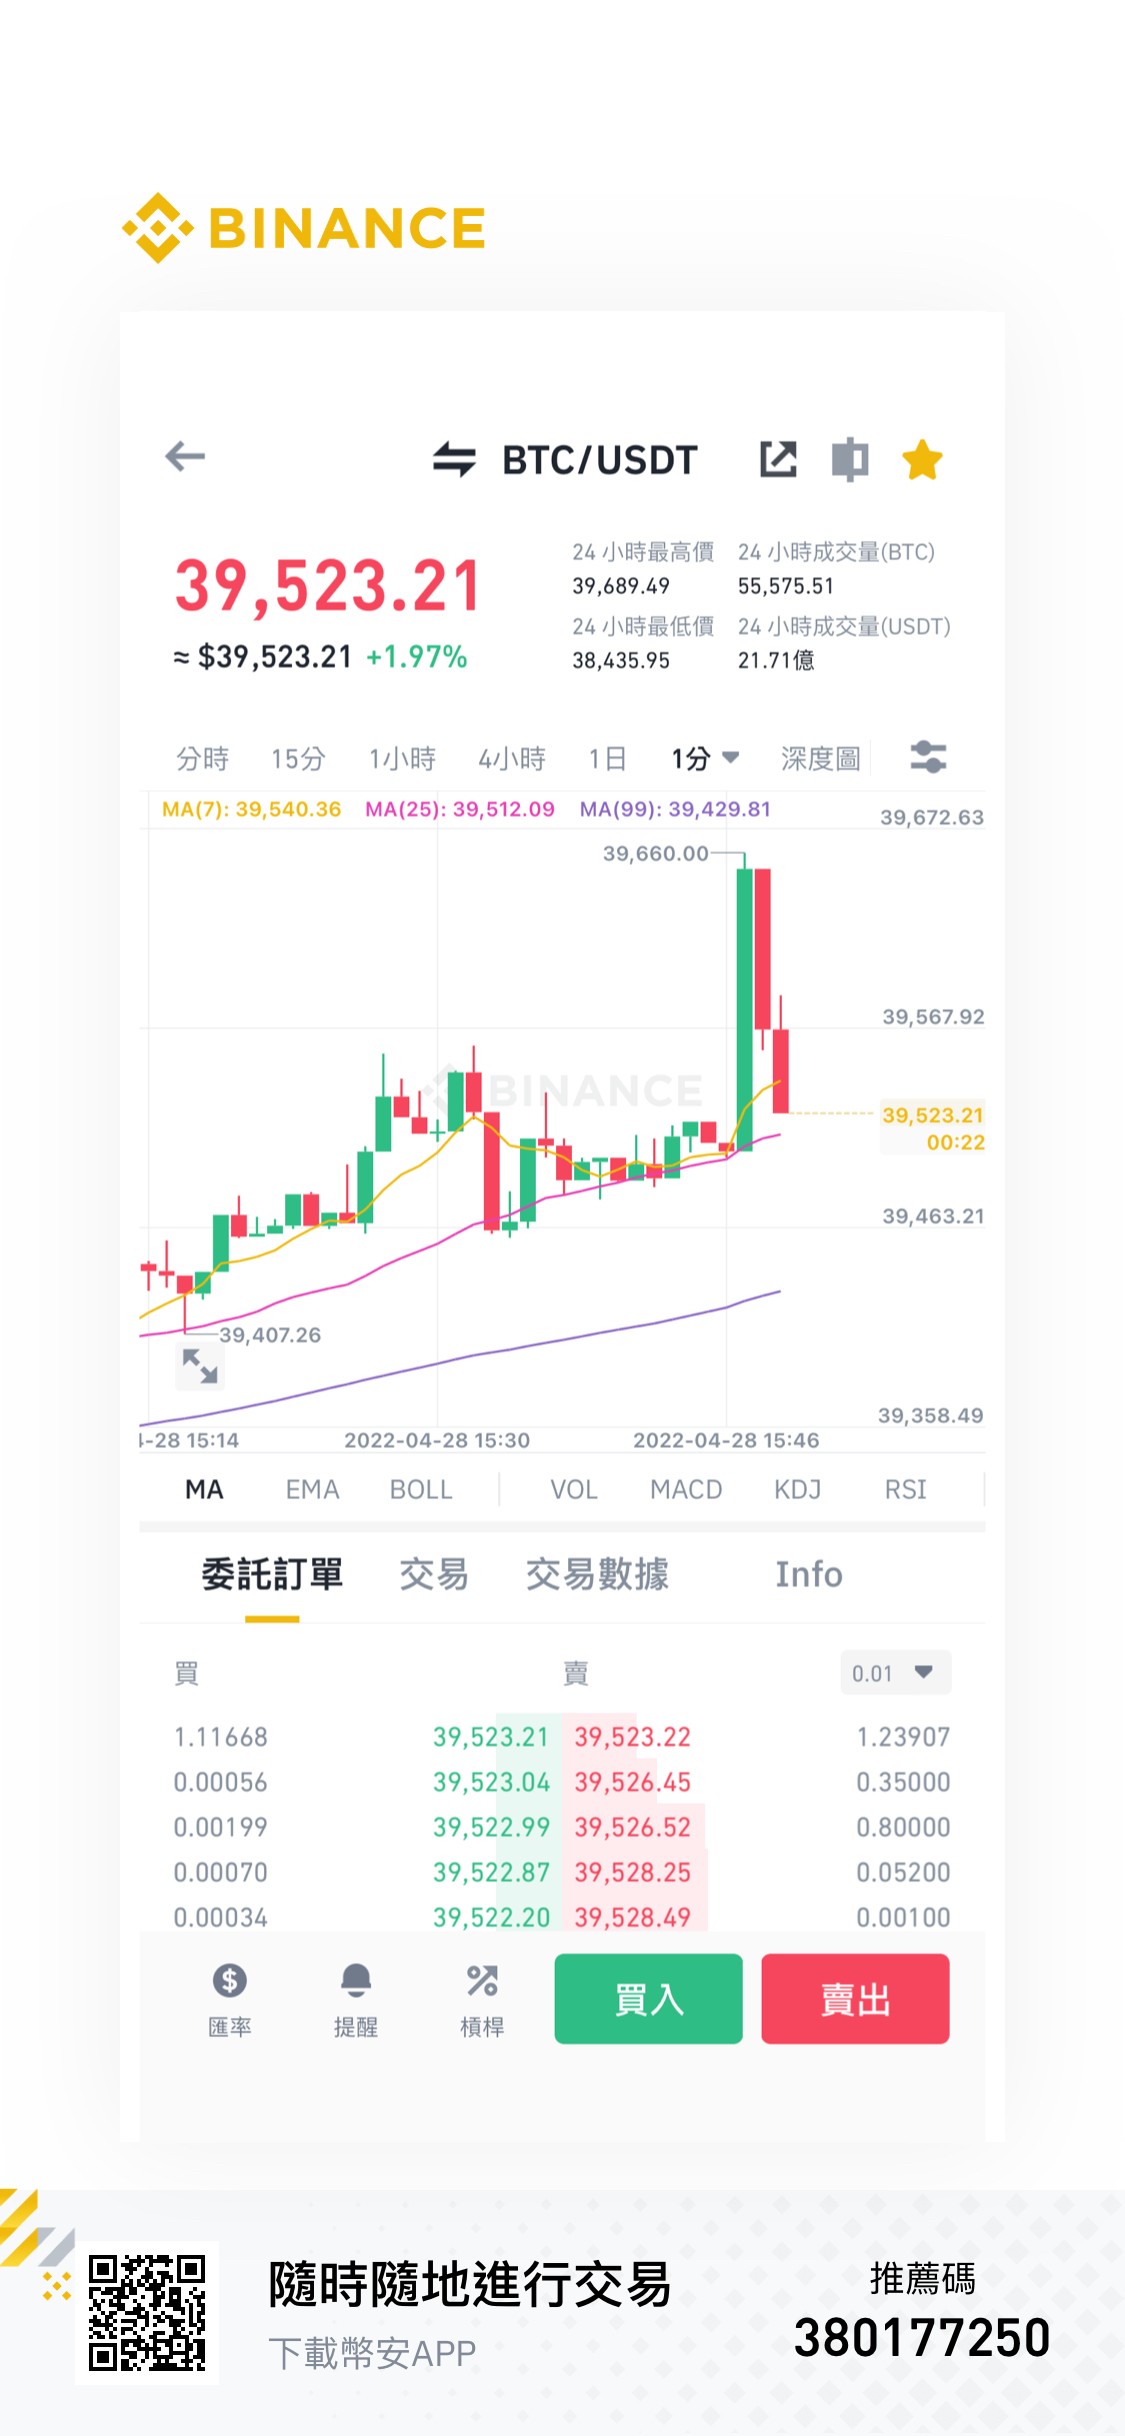This screenshot has width=1125, height=2436.
Task: Tap the red 賣出 sell button
Action: (855, 1999)
